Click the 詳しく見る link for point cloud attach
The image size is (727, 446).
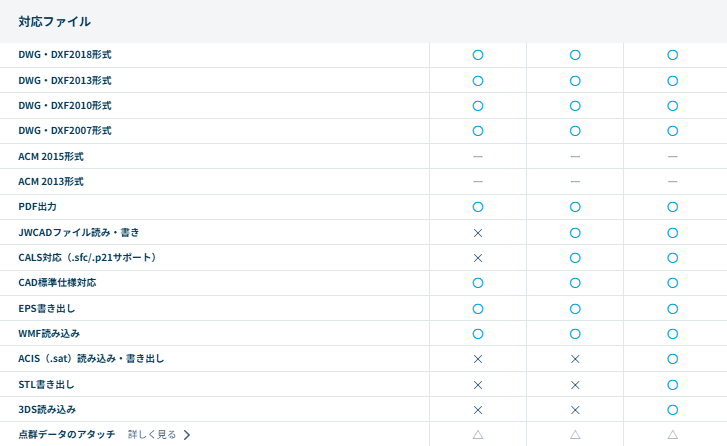152,435
